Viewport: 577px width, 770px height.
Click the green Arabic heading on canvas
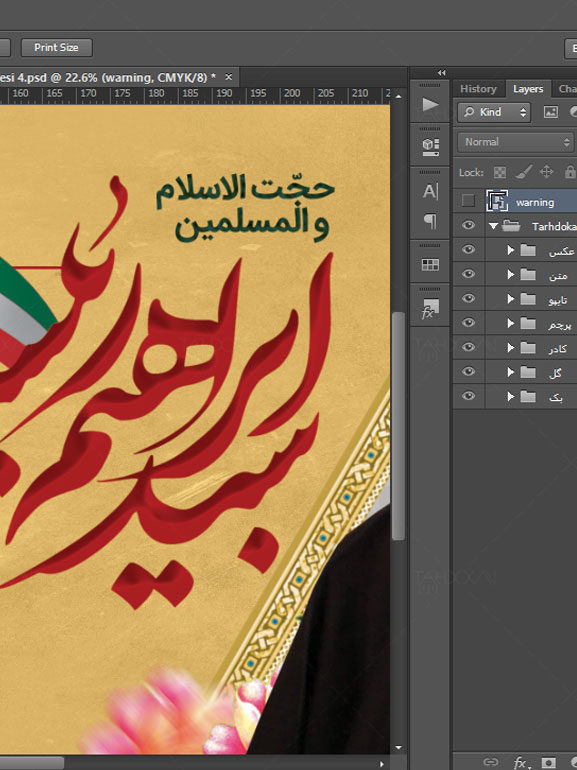[x=246, y=210]
